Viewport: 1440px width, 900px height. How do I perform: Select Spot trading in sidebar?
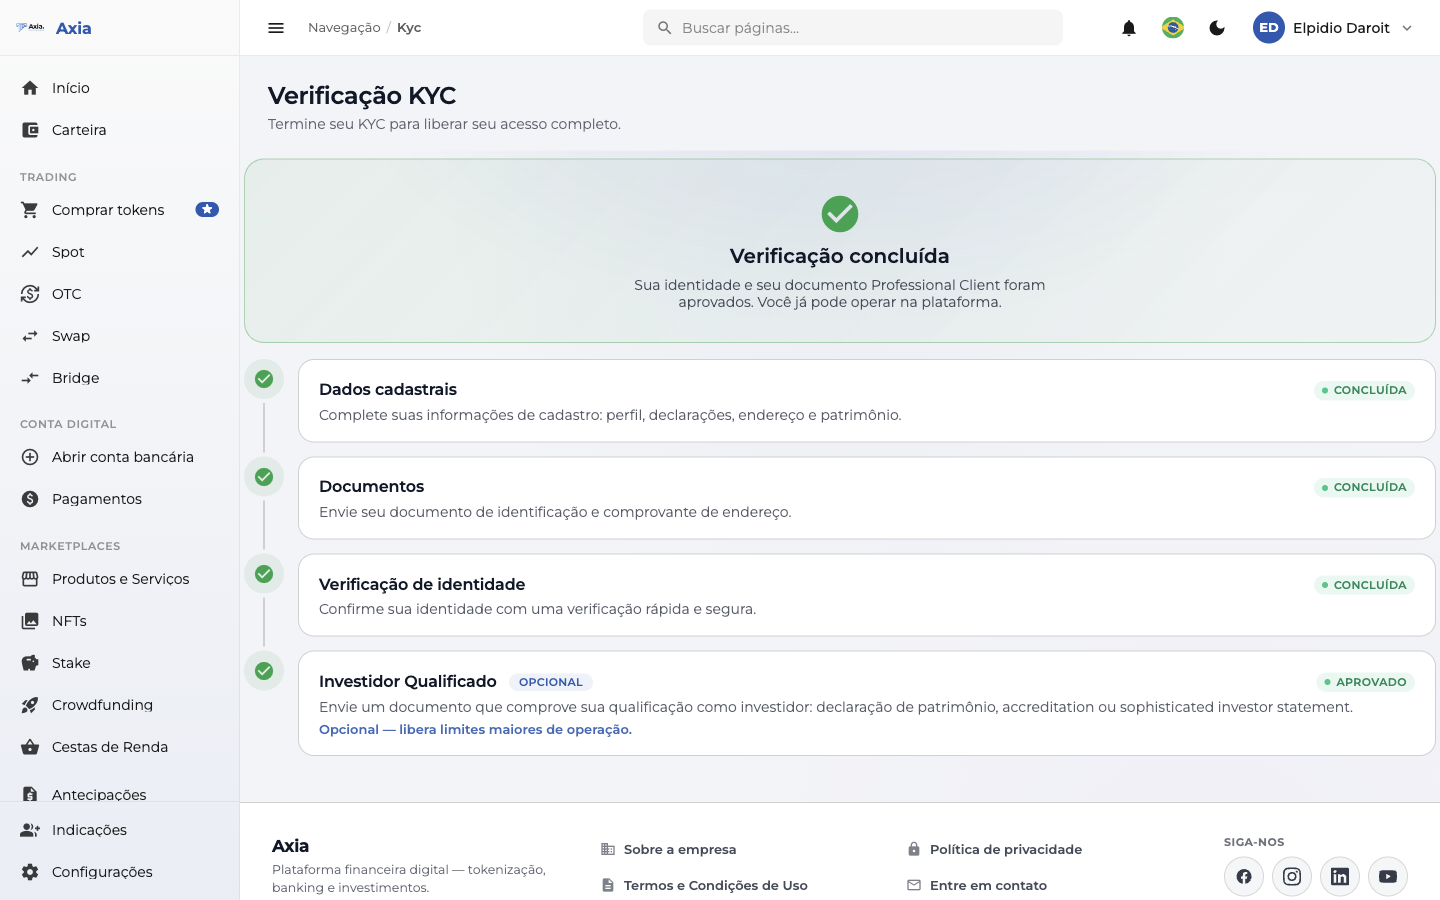[120, 252]
